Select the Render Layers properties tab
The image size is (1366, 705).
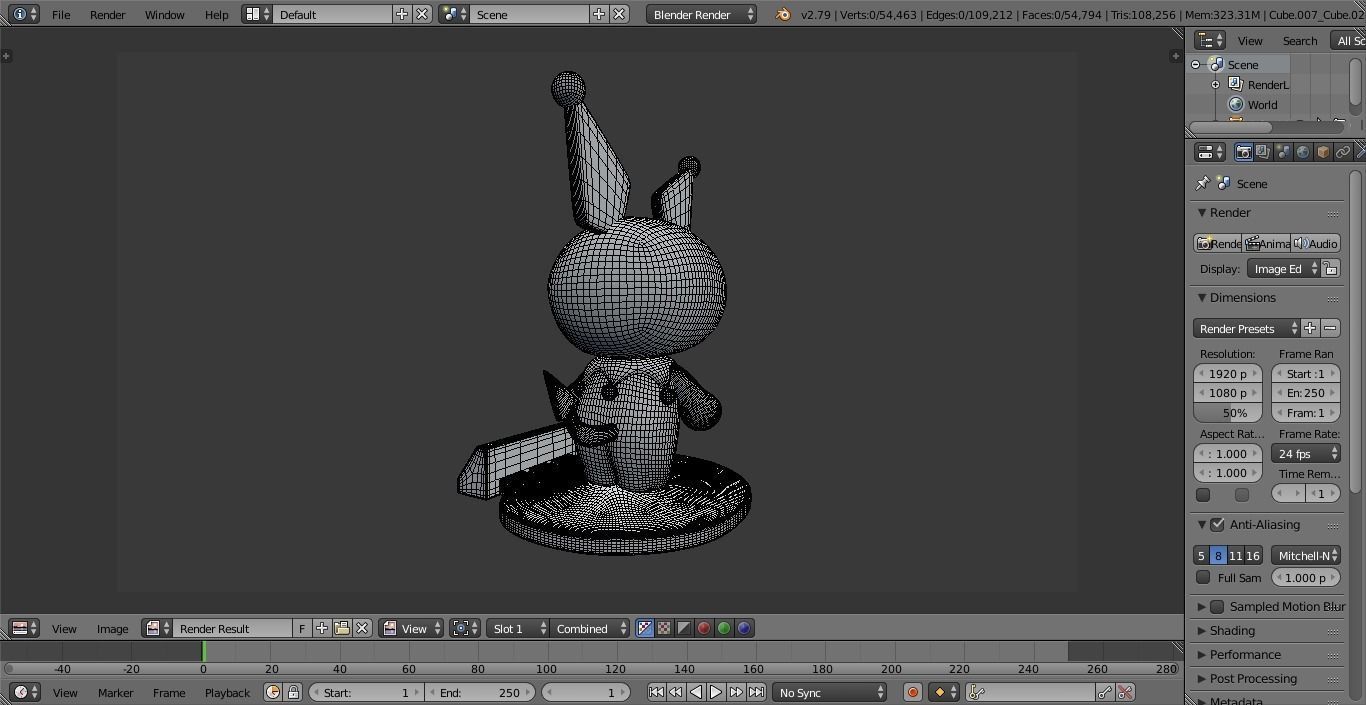click(1263, 152)
